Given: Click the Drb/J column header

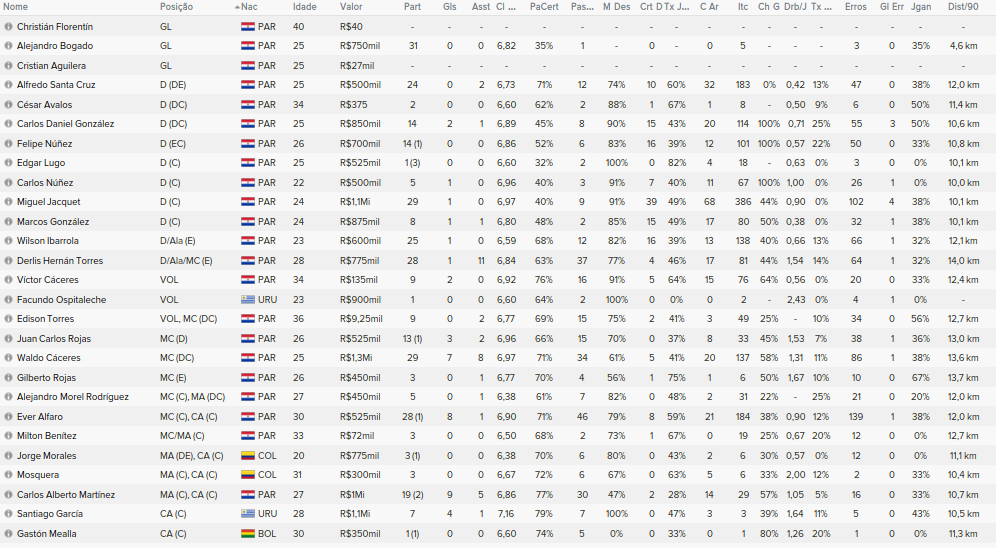Looking at the screenshot, I should coord(795,7).
